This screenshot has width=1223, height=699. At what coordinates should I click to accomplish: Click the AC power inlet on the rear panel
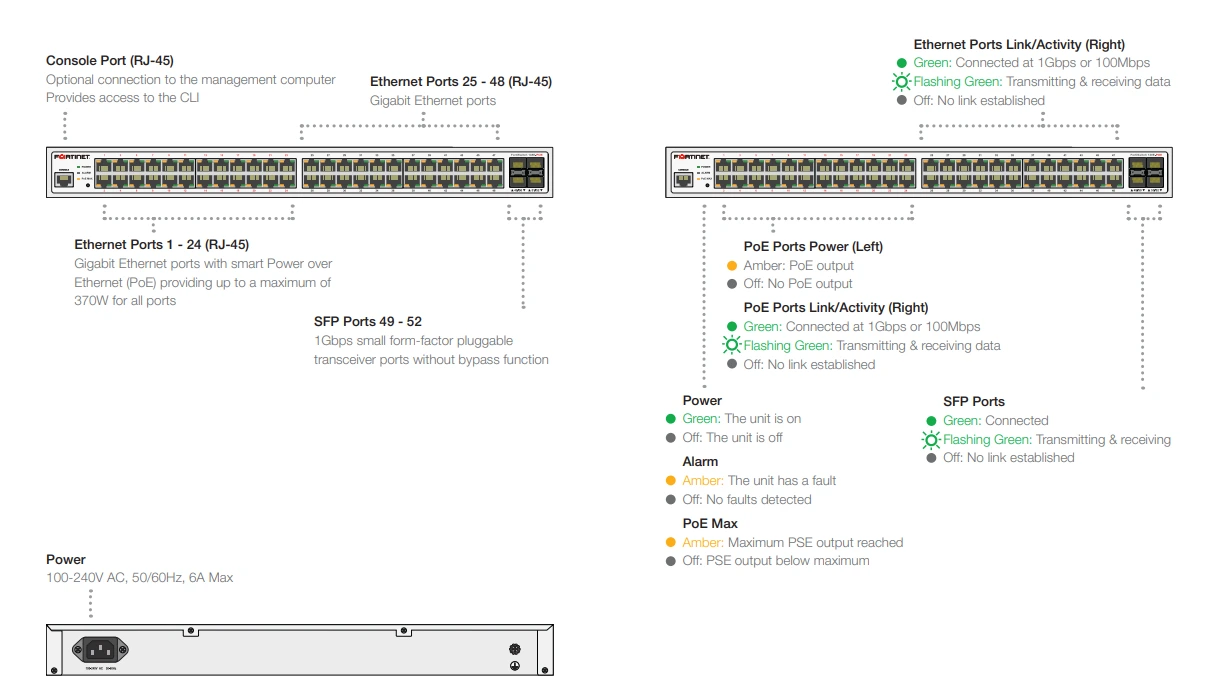[98, 651]
